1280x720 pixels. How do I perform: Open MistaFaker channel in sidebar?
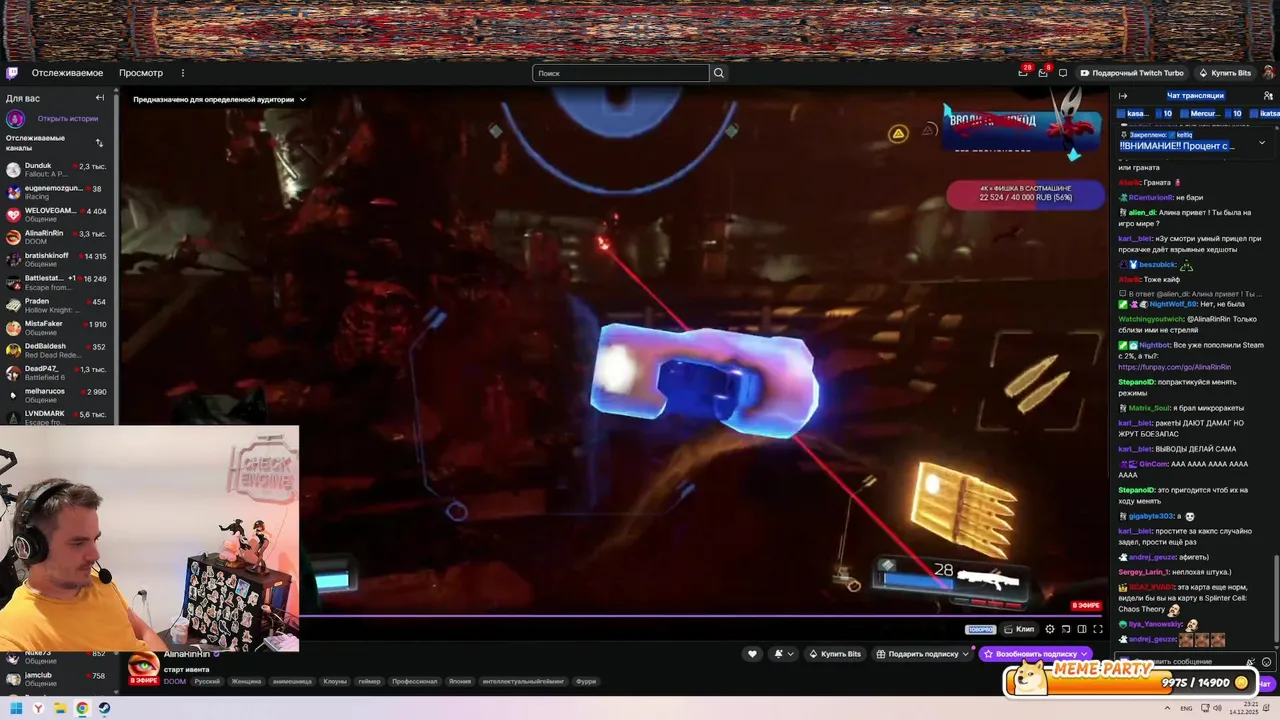tap(58, 328)
